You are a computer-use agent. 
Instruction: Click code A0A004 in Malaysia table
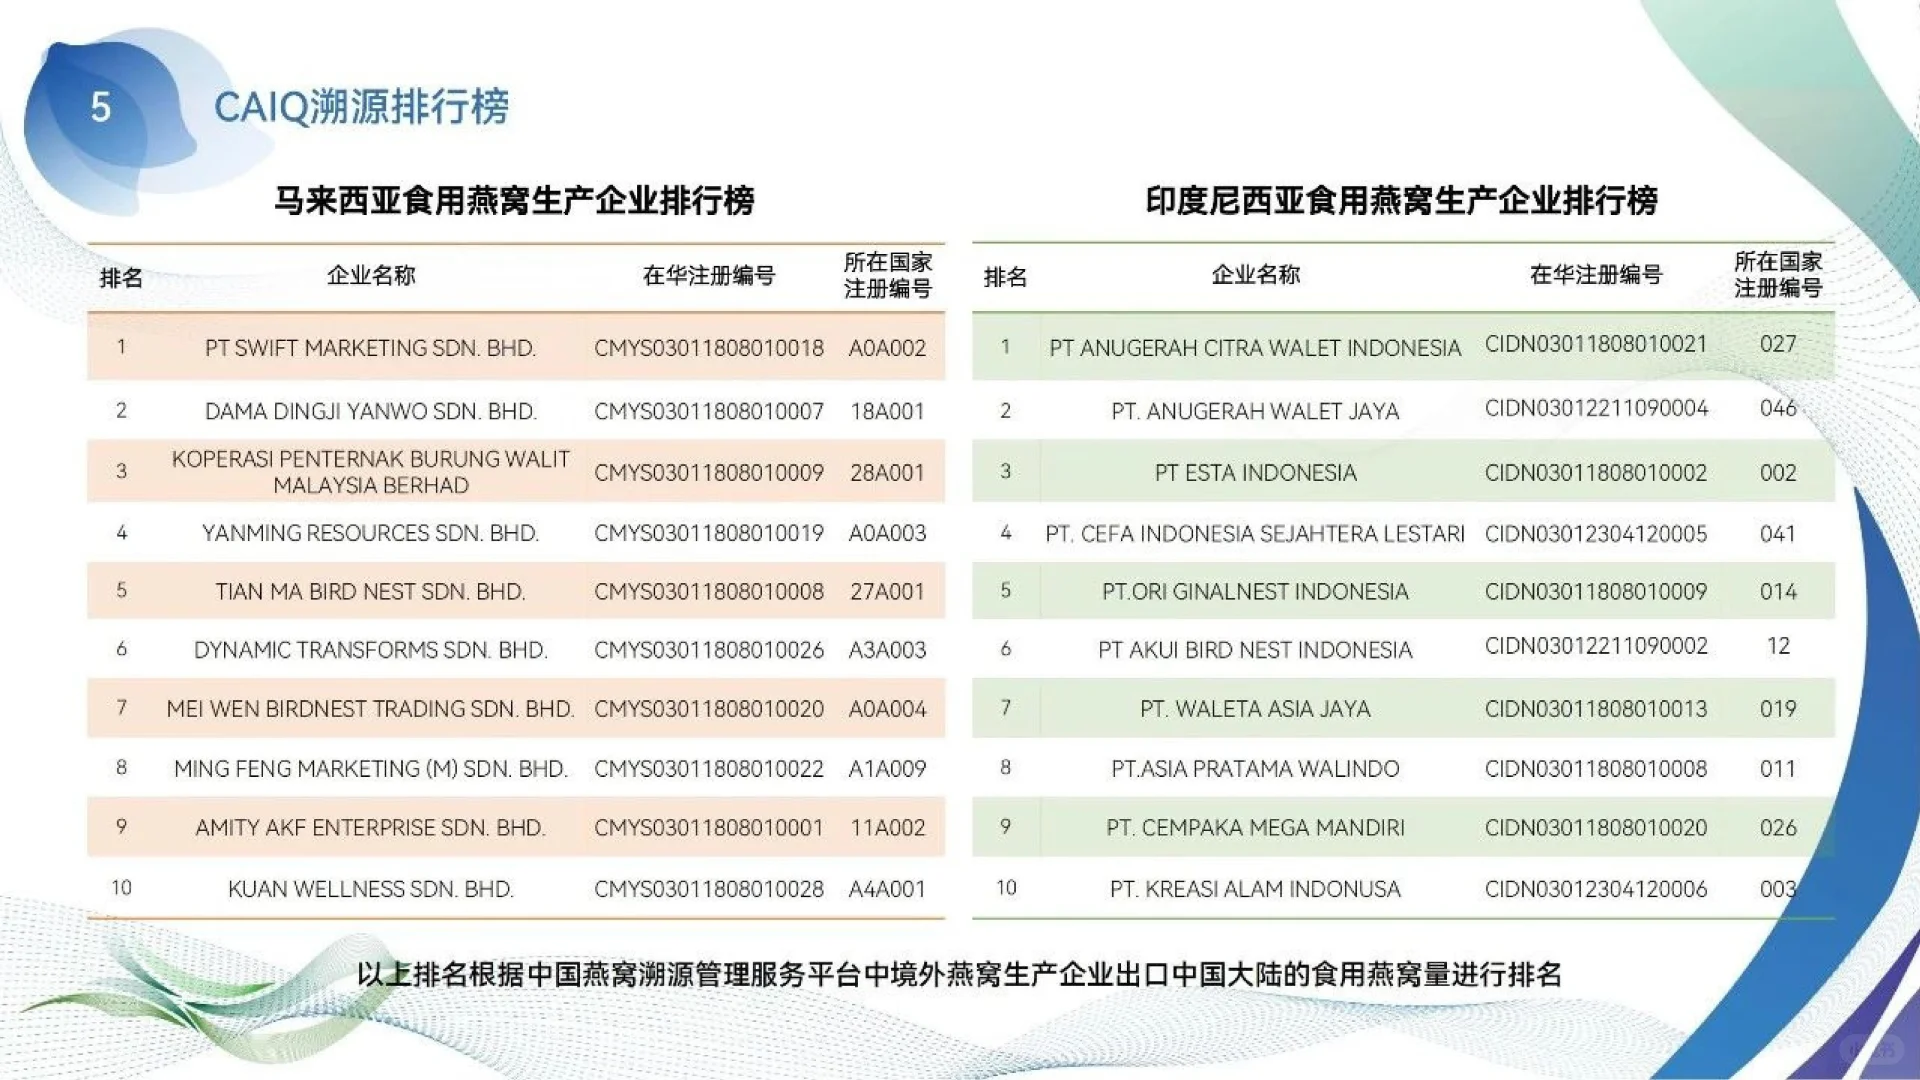point(887,709)
